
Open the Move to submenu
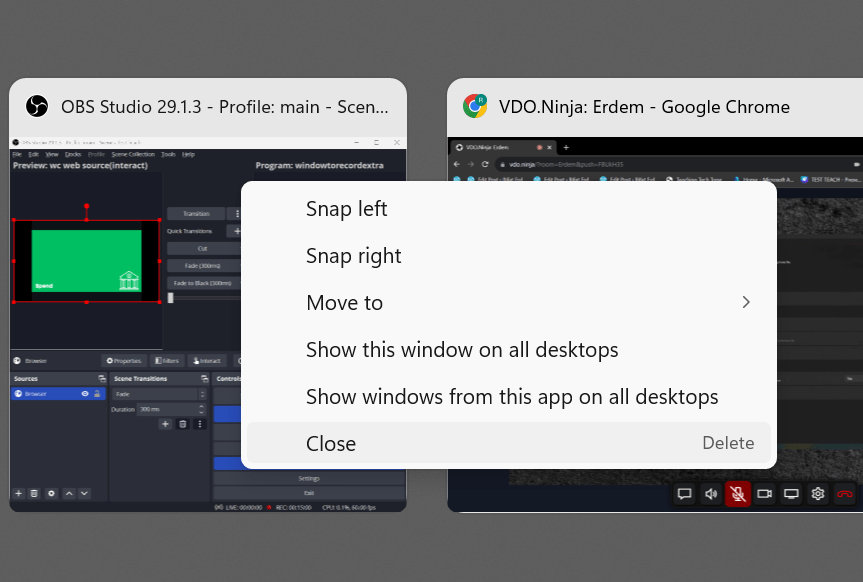point(509,302)
